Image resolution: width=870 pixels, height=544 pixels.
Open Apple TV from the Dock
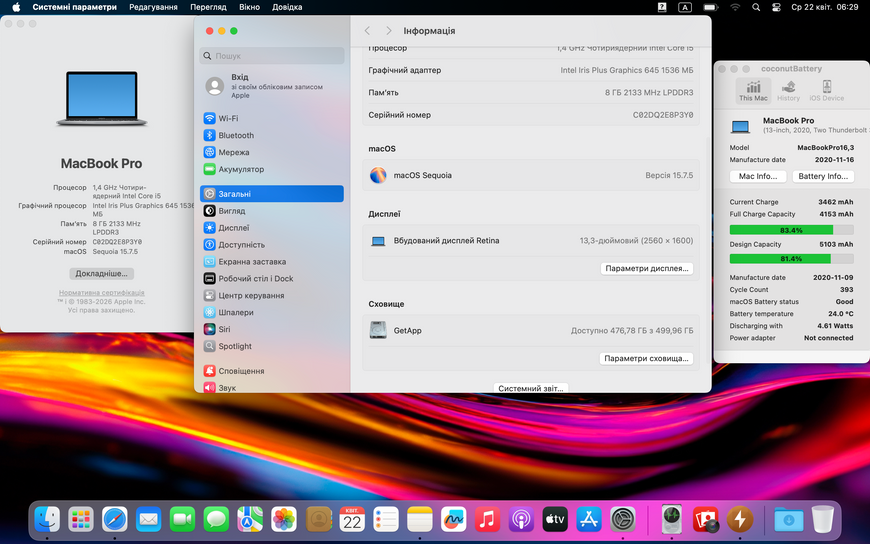click(x=555, y=520)
